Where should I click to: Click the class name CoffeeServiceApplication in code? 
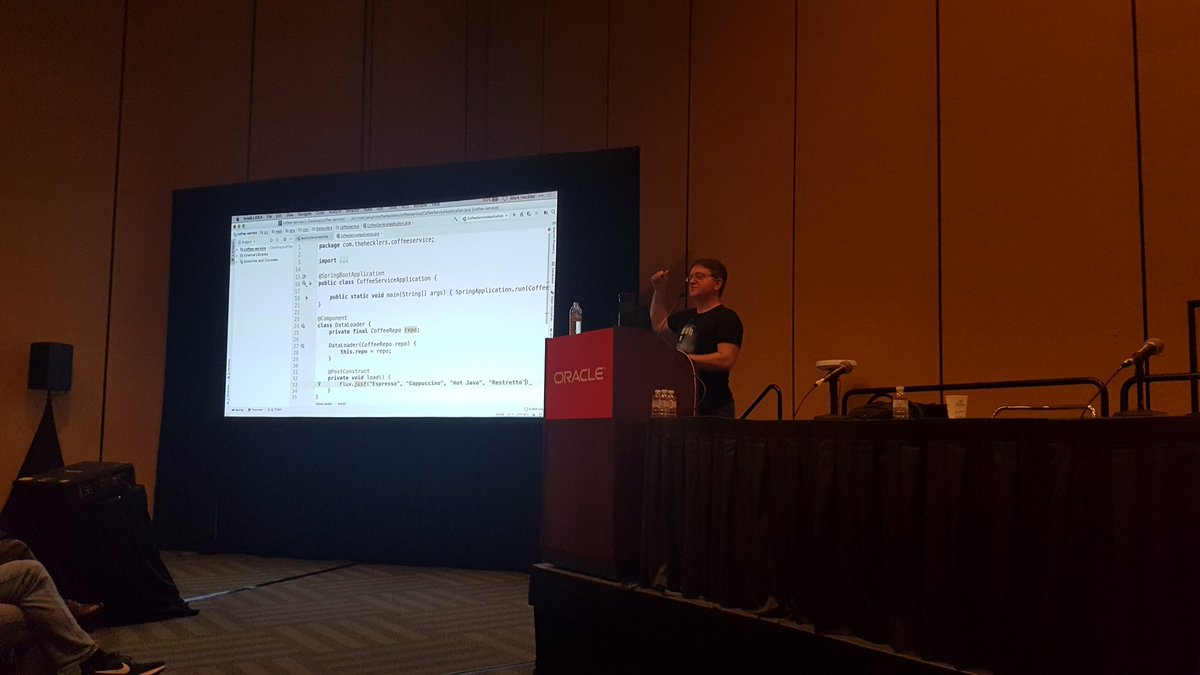point(394,281)
